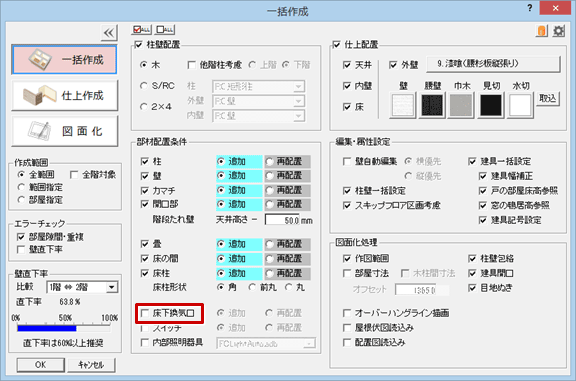Click the 巾木 gray texture swatch

point(461,105)
